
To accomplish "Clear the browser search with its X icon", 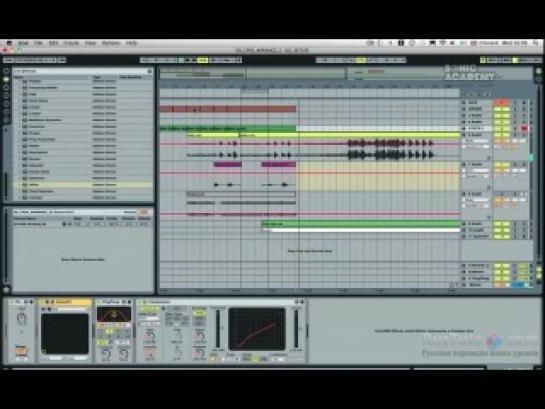I will [x=150, y=71].
